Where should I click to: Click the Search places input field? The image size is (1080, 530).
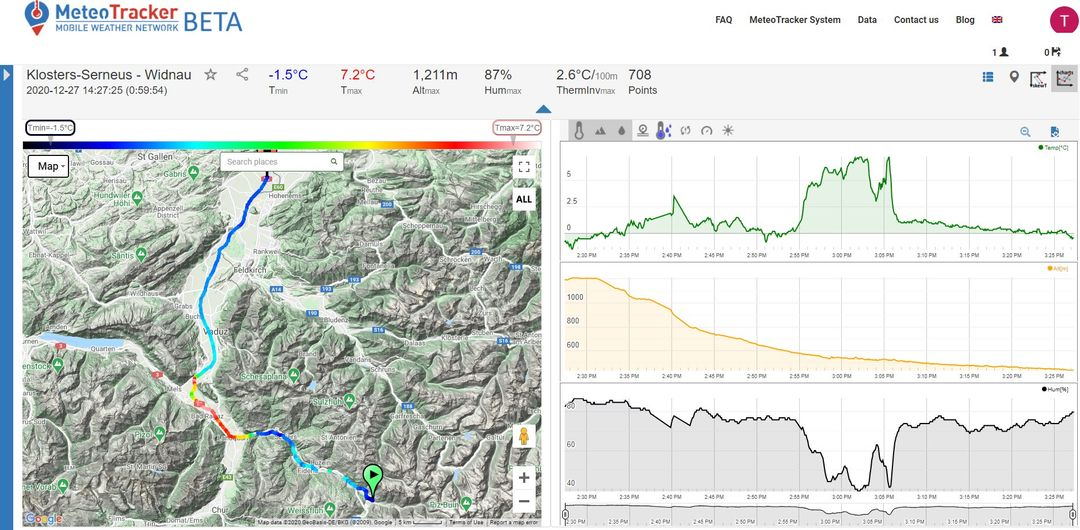275,162
